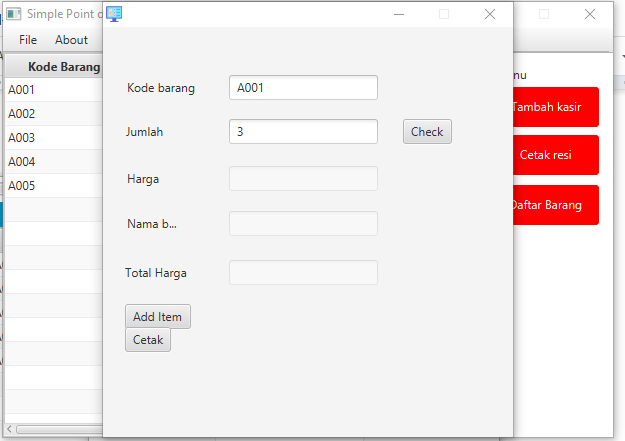Click the table's horizontal scrollbar left arrow
The height and width of the screenshot is (441, 625).
(9, 429)
